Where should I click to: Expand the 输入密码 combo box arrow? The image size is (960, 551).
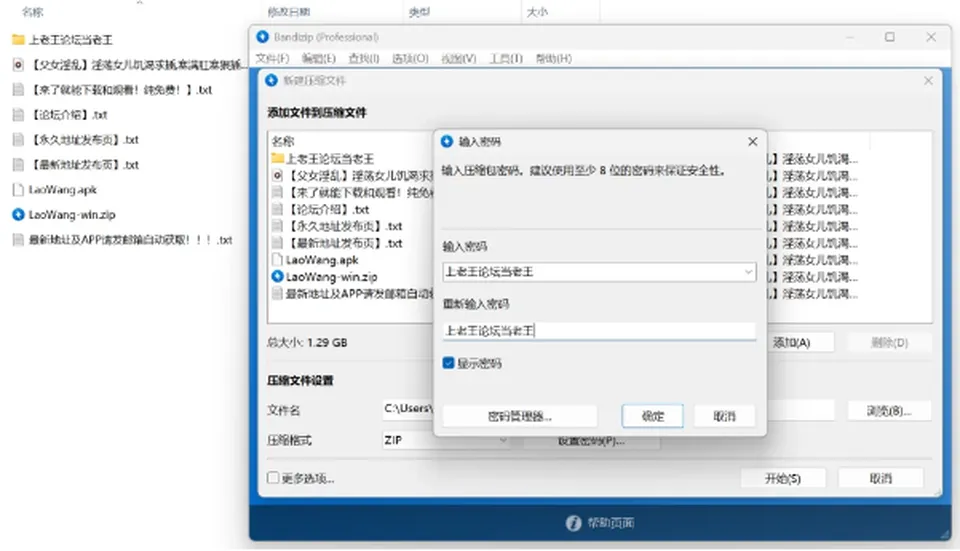click(748, 272)
